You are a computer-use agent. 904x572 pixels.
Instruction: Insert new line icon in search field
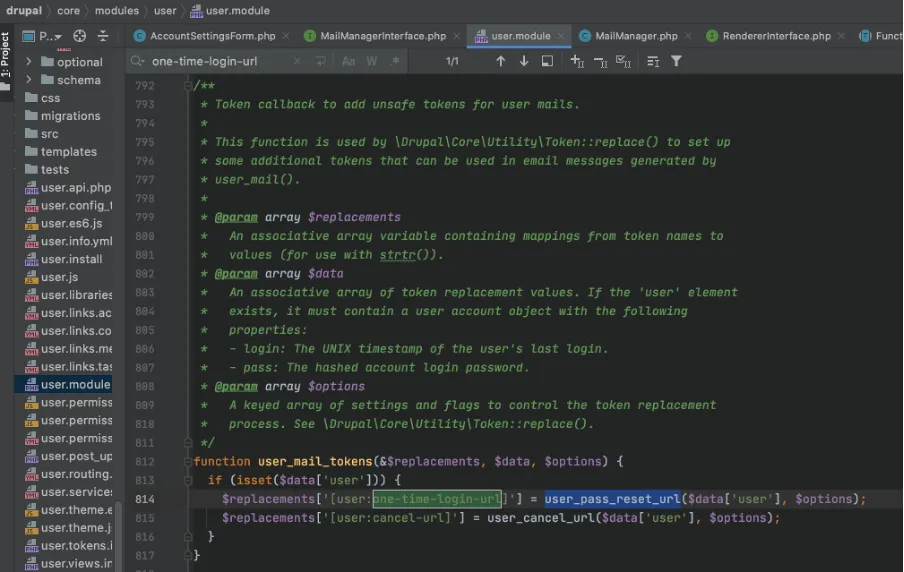321,61
